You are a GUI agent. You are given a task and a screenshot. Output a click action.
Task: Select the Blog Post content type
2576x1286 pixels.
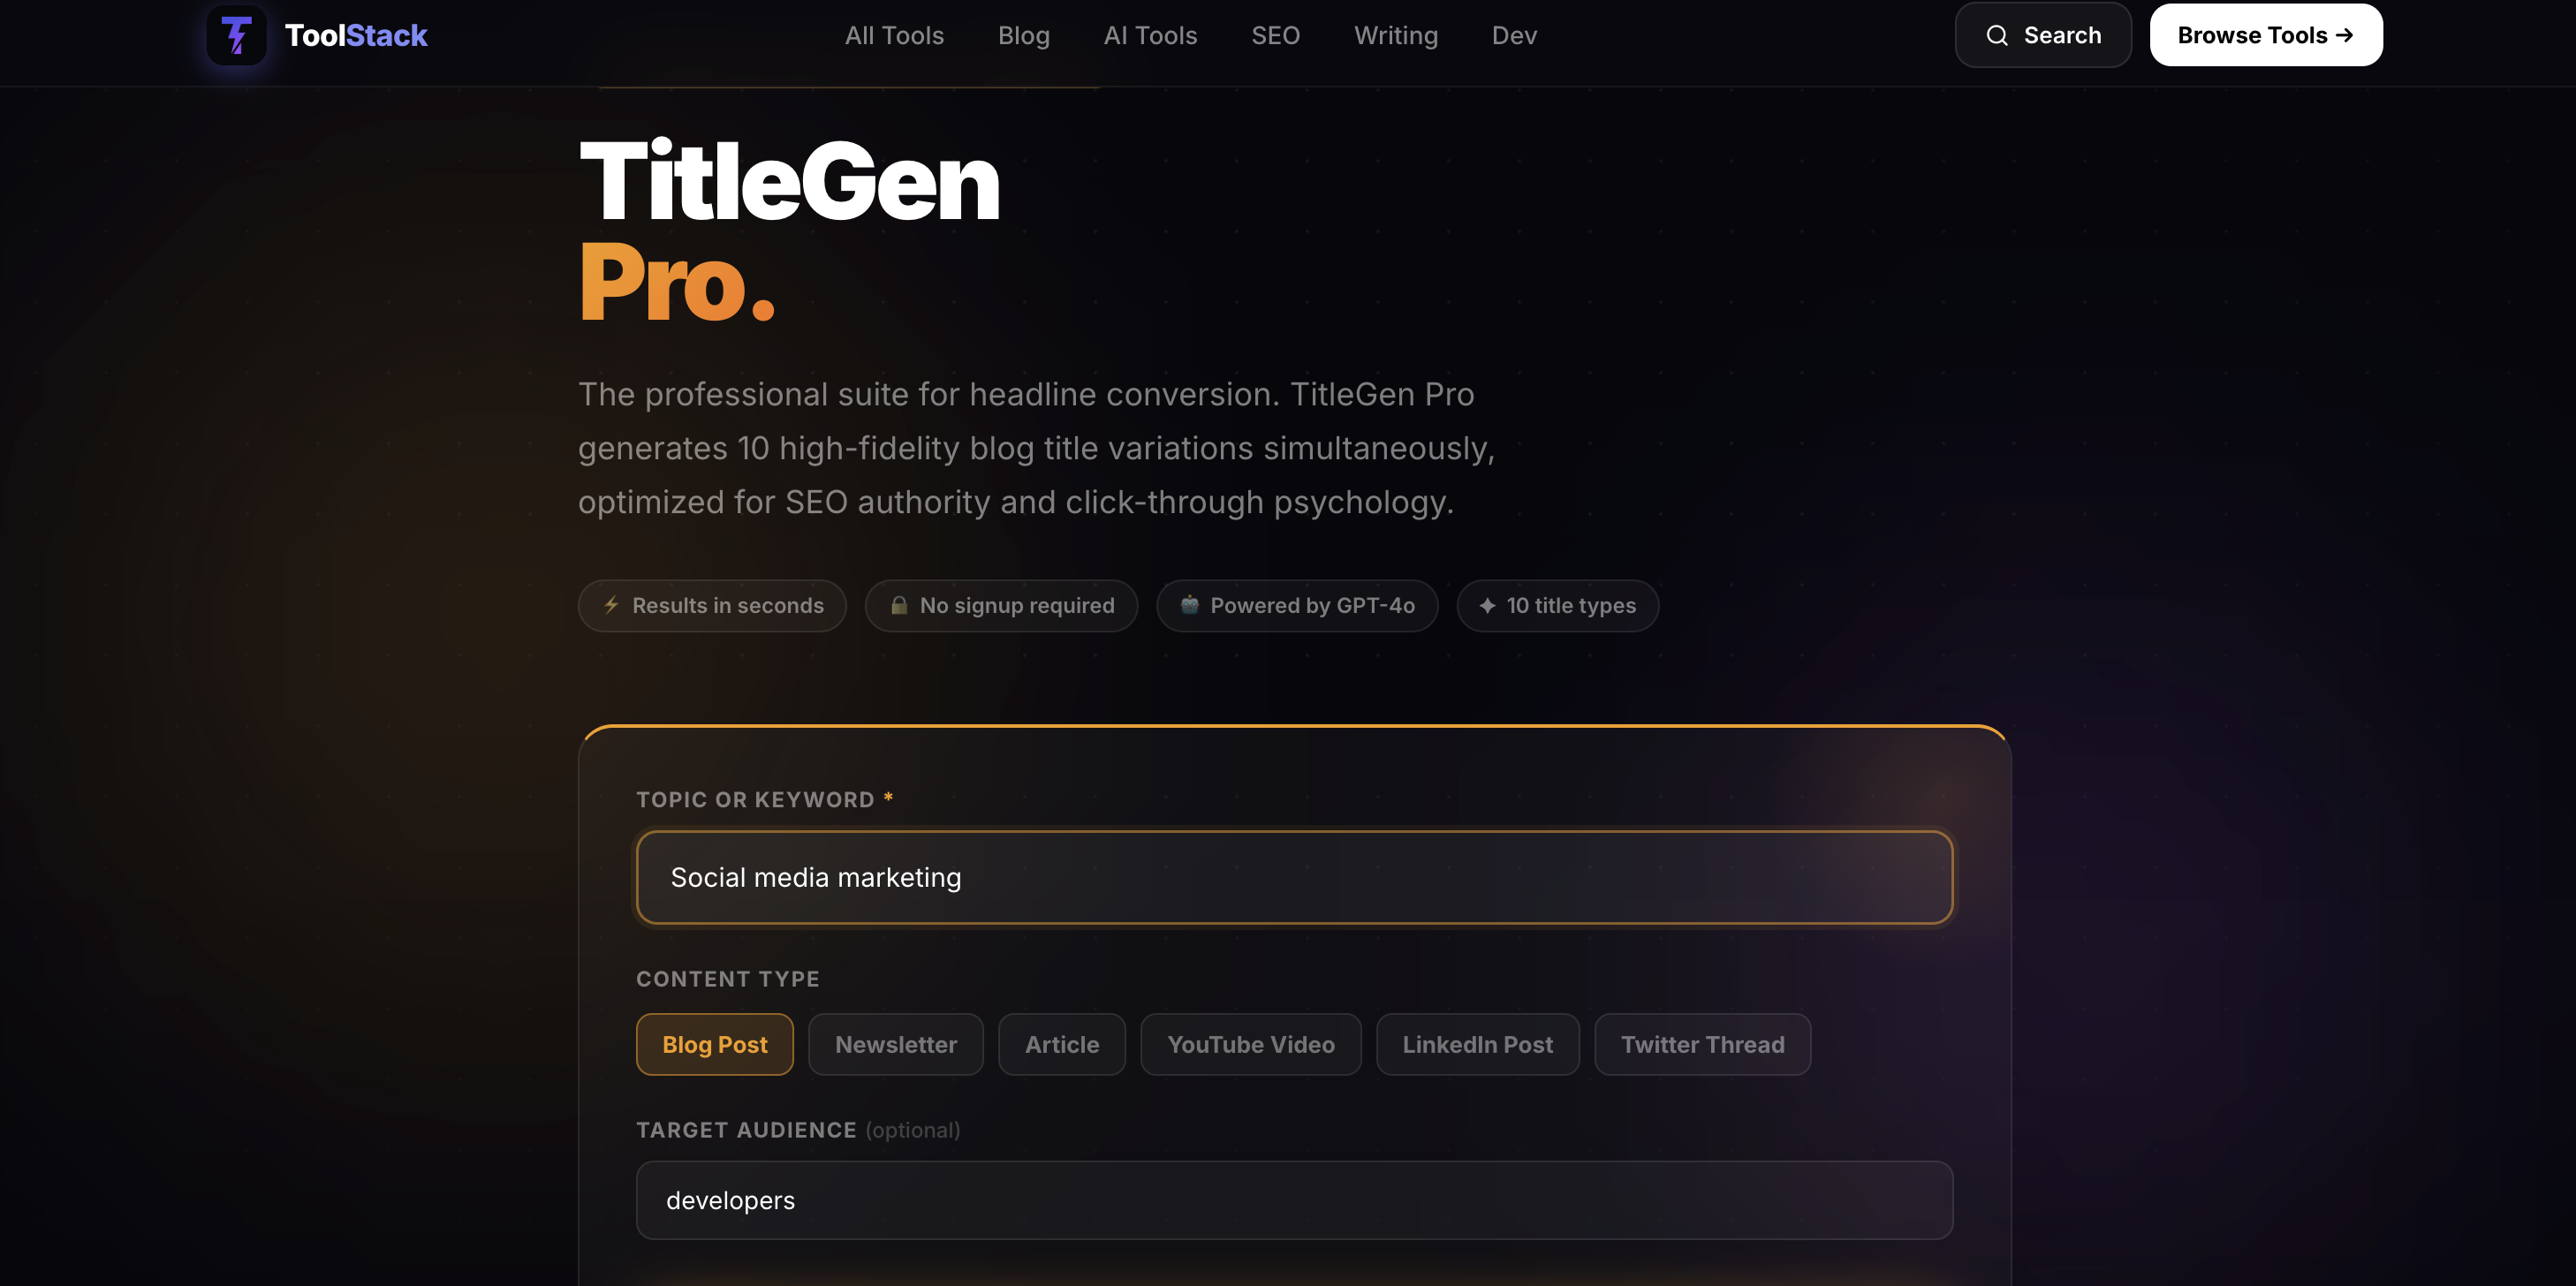pos(714,1044)
